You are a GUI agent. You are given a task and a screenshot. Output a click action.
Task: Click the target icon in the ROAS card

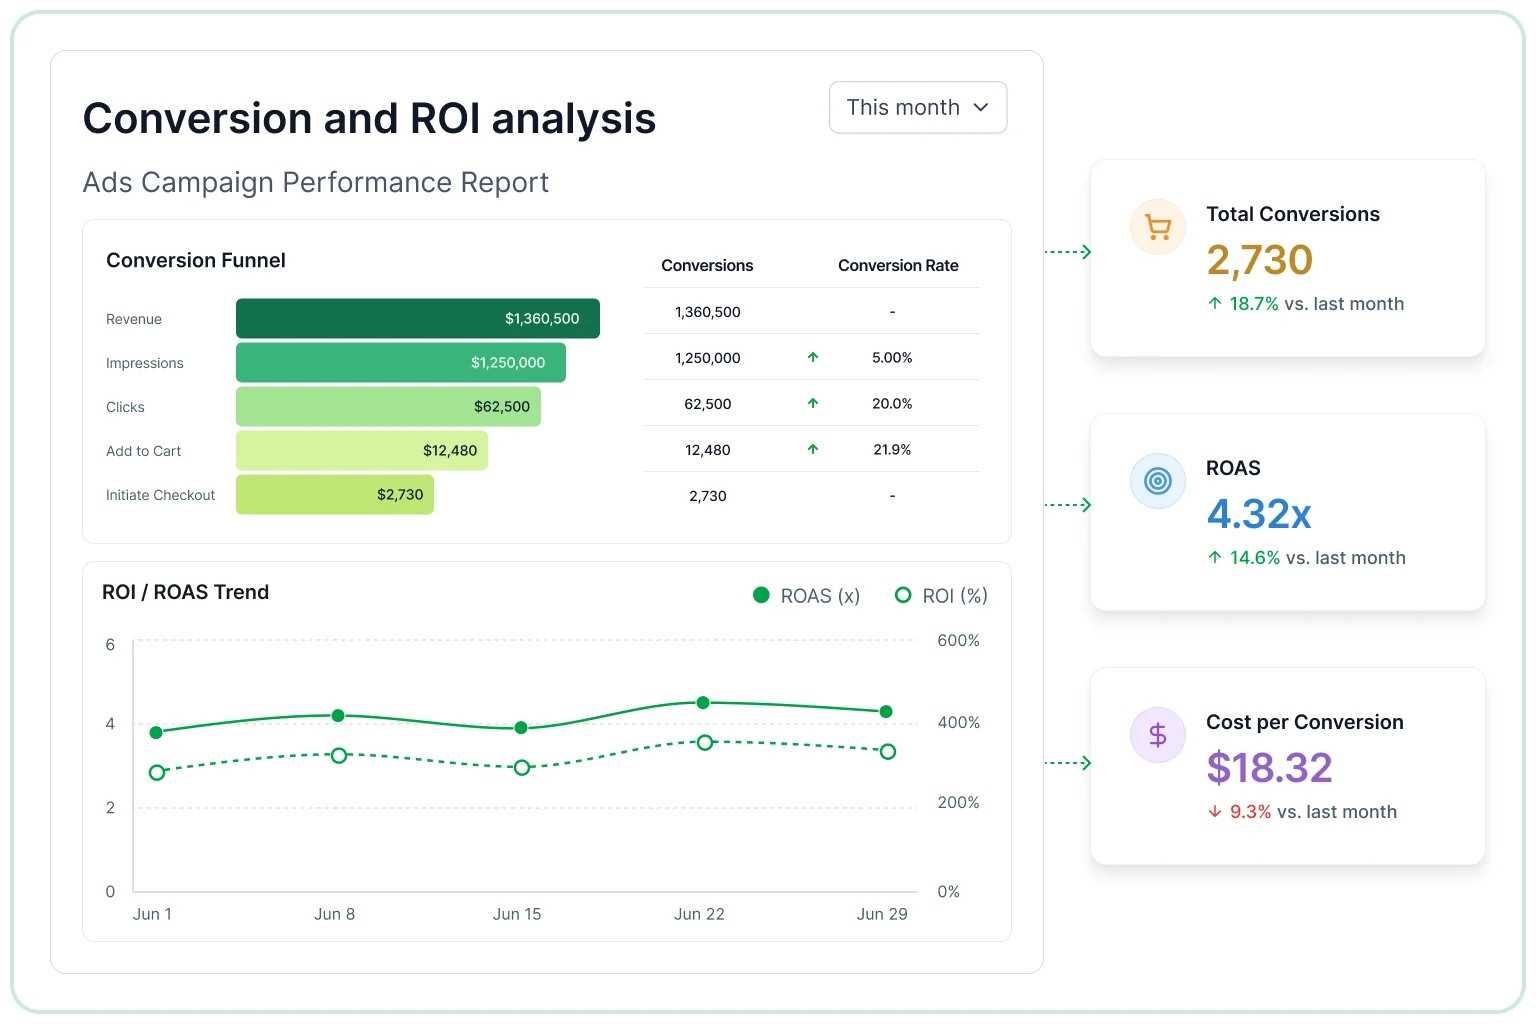click(1158, 481)
